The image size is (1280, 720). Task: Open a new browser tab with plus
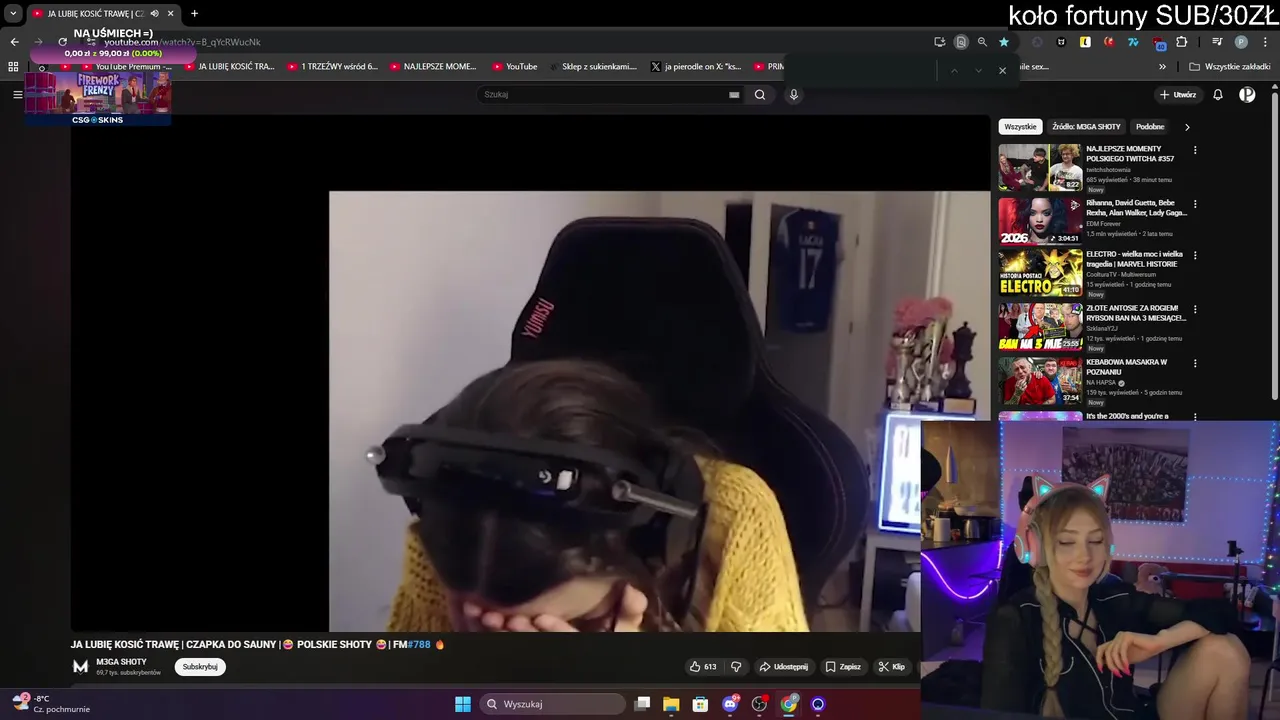(x=194, y=13)
